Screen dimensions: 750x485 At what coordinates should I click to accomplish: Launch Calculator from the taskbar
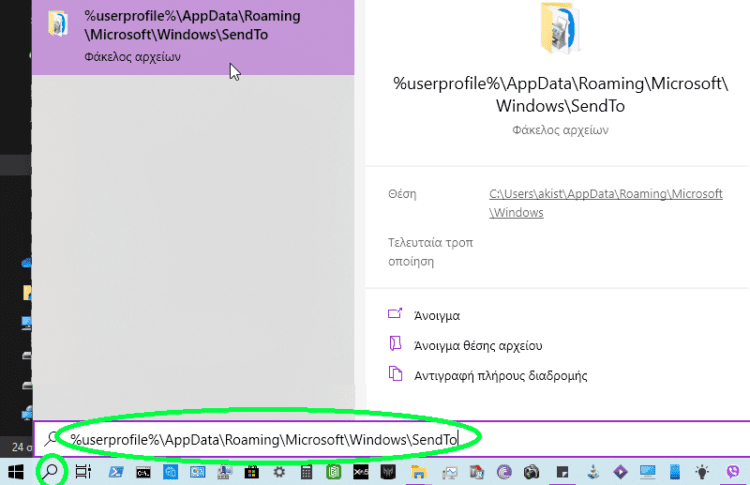tap(307, 472)
